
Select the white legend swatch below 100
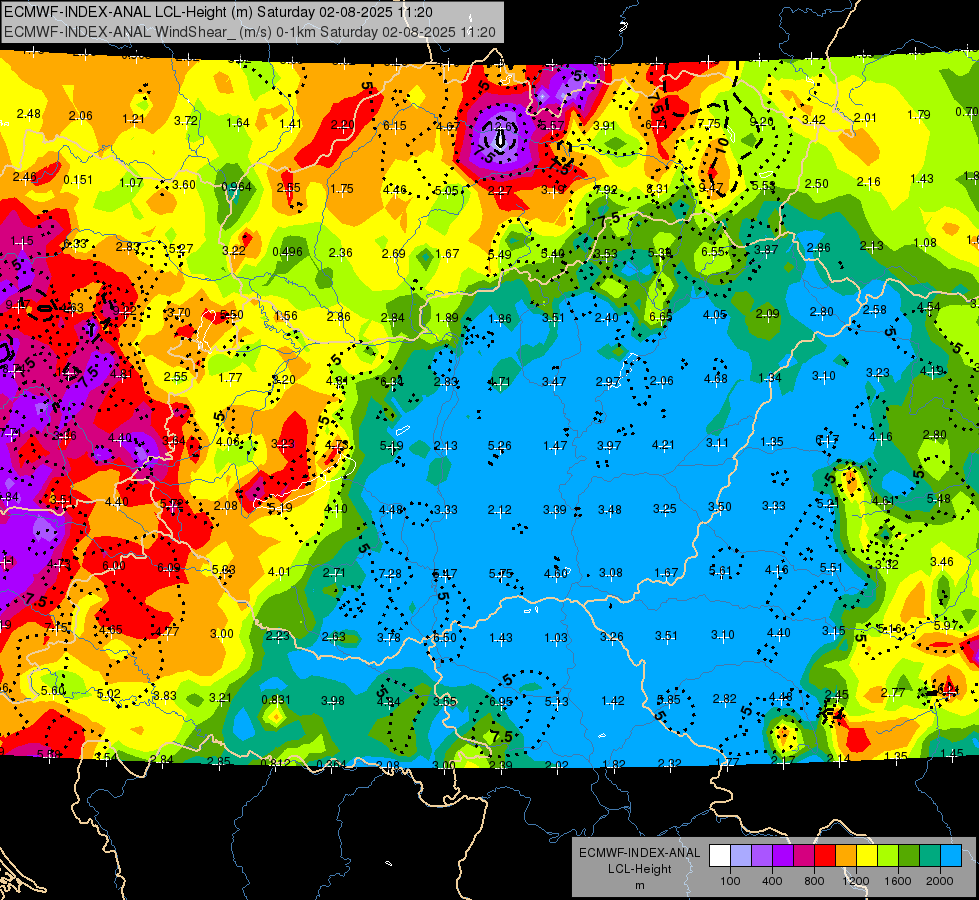point(720,856)
